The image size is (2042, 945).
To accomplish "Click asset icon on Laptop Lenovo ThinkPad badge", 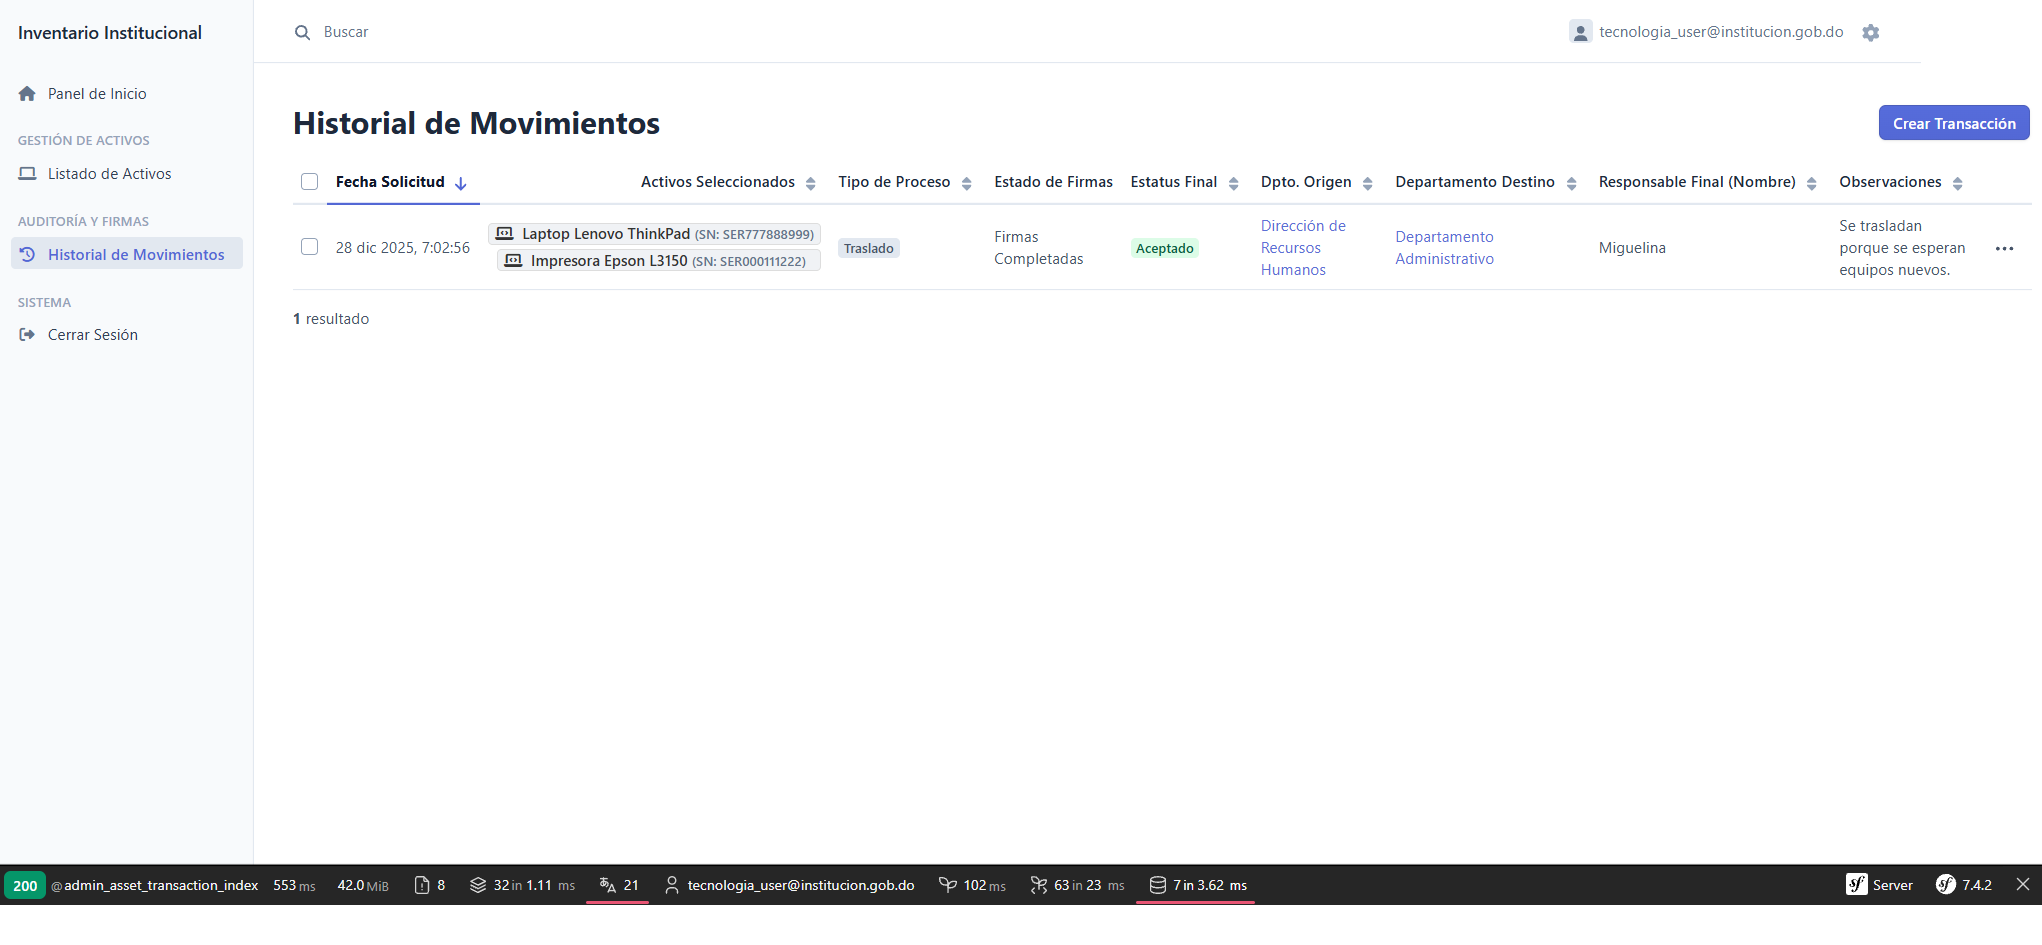I will tap(505, 233).
